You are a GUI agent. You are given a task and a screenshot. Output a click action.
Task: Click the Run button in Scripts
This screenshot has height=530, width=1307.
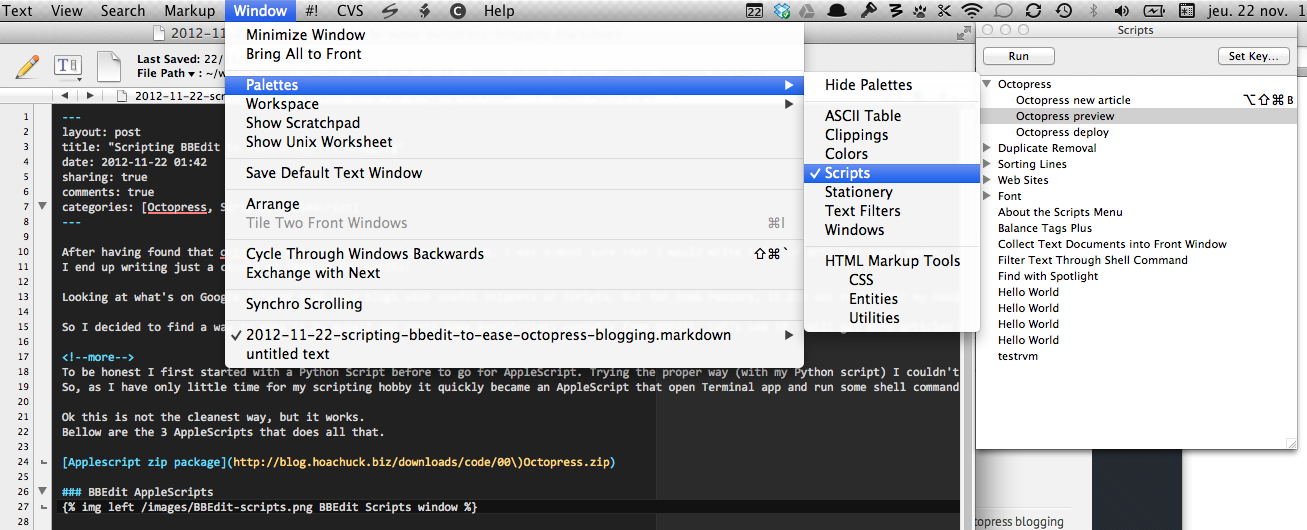pos(1019,56)
